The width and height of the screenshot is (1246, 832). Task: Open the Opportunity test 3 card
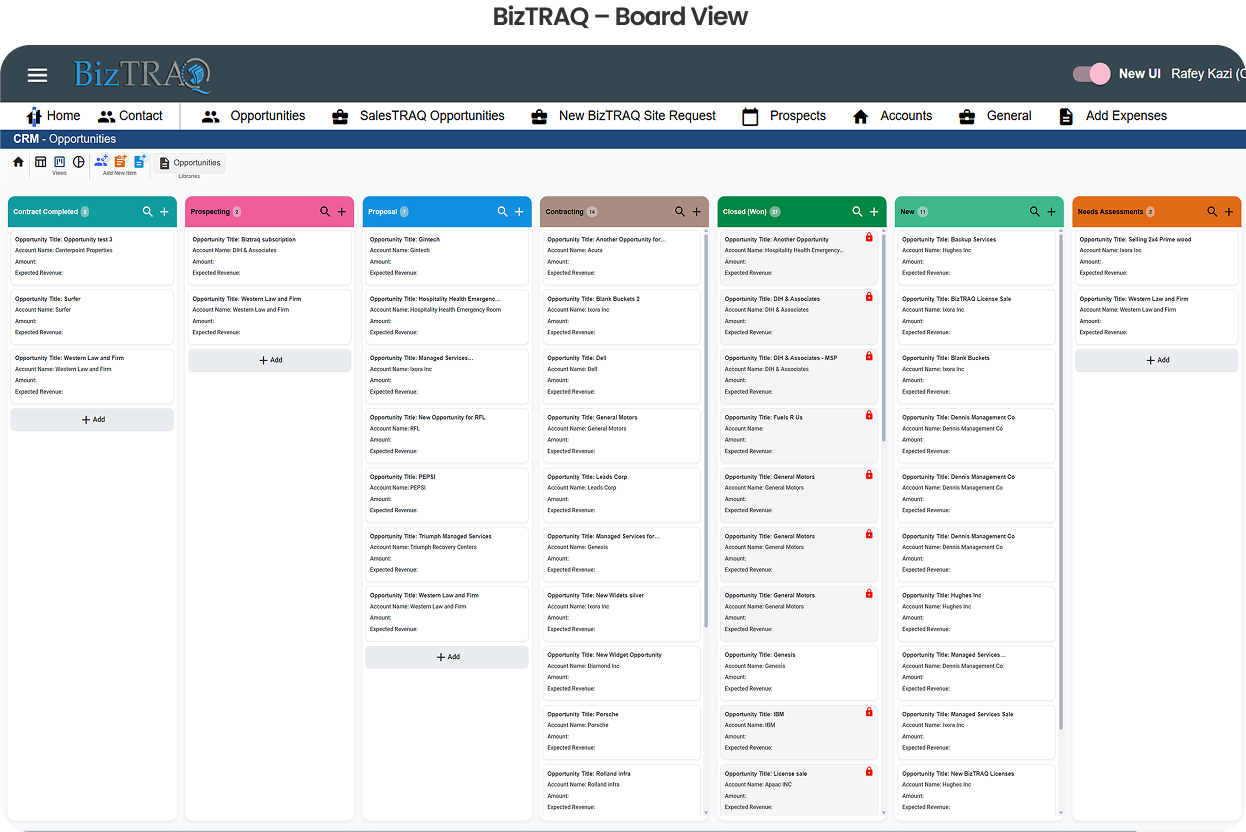[92, 256]
